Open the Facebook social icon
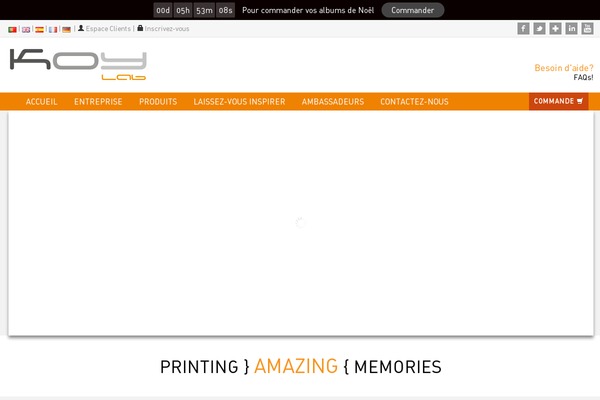 coord(523,28)
